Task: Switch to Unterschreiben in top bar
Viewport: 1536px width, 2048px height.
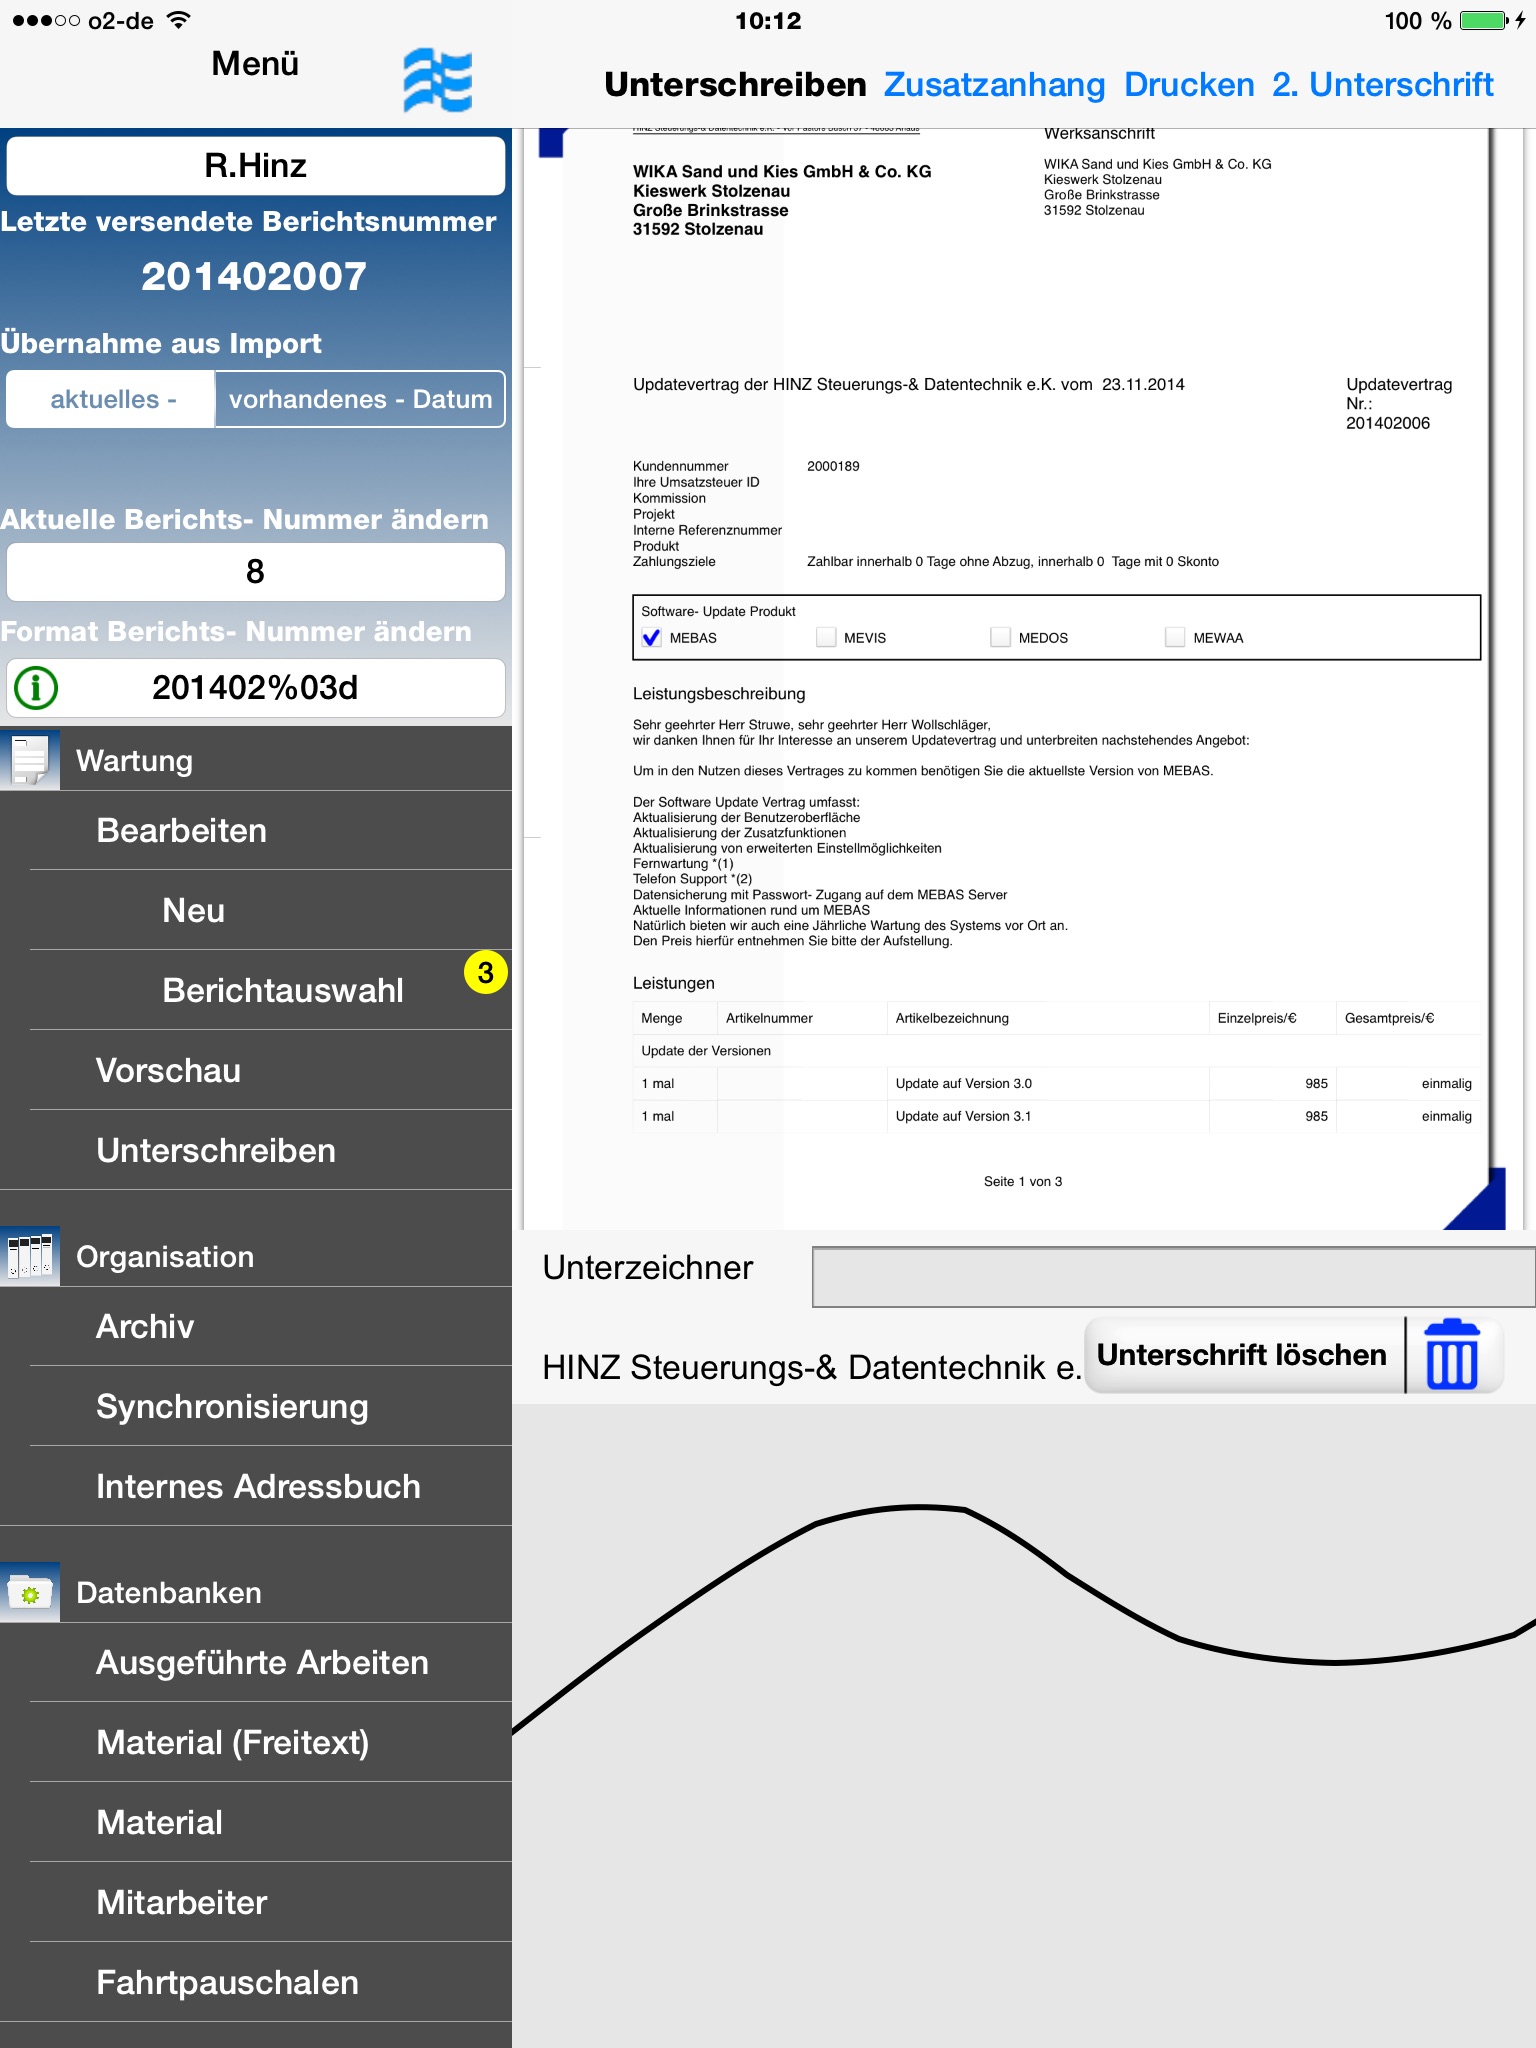Action: (x=735, y=84)
